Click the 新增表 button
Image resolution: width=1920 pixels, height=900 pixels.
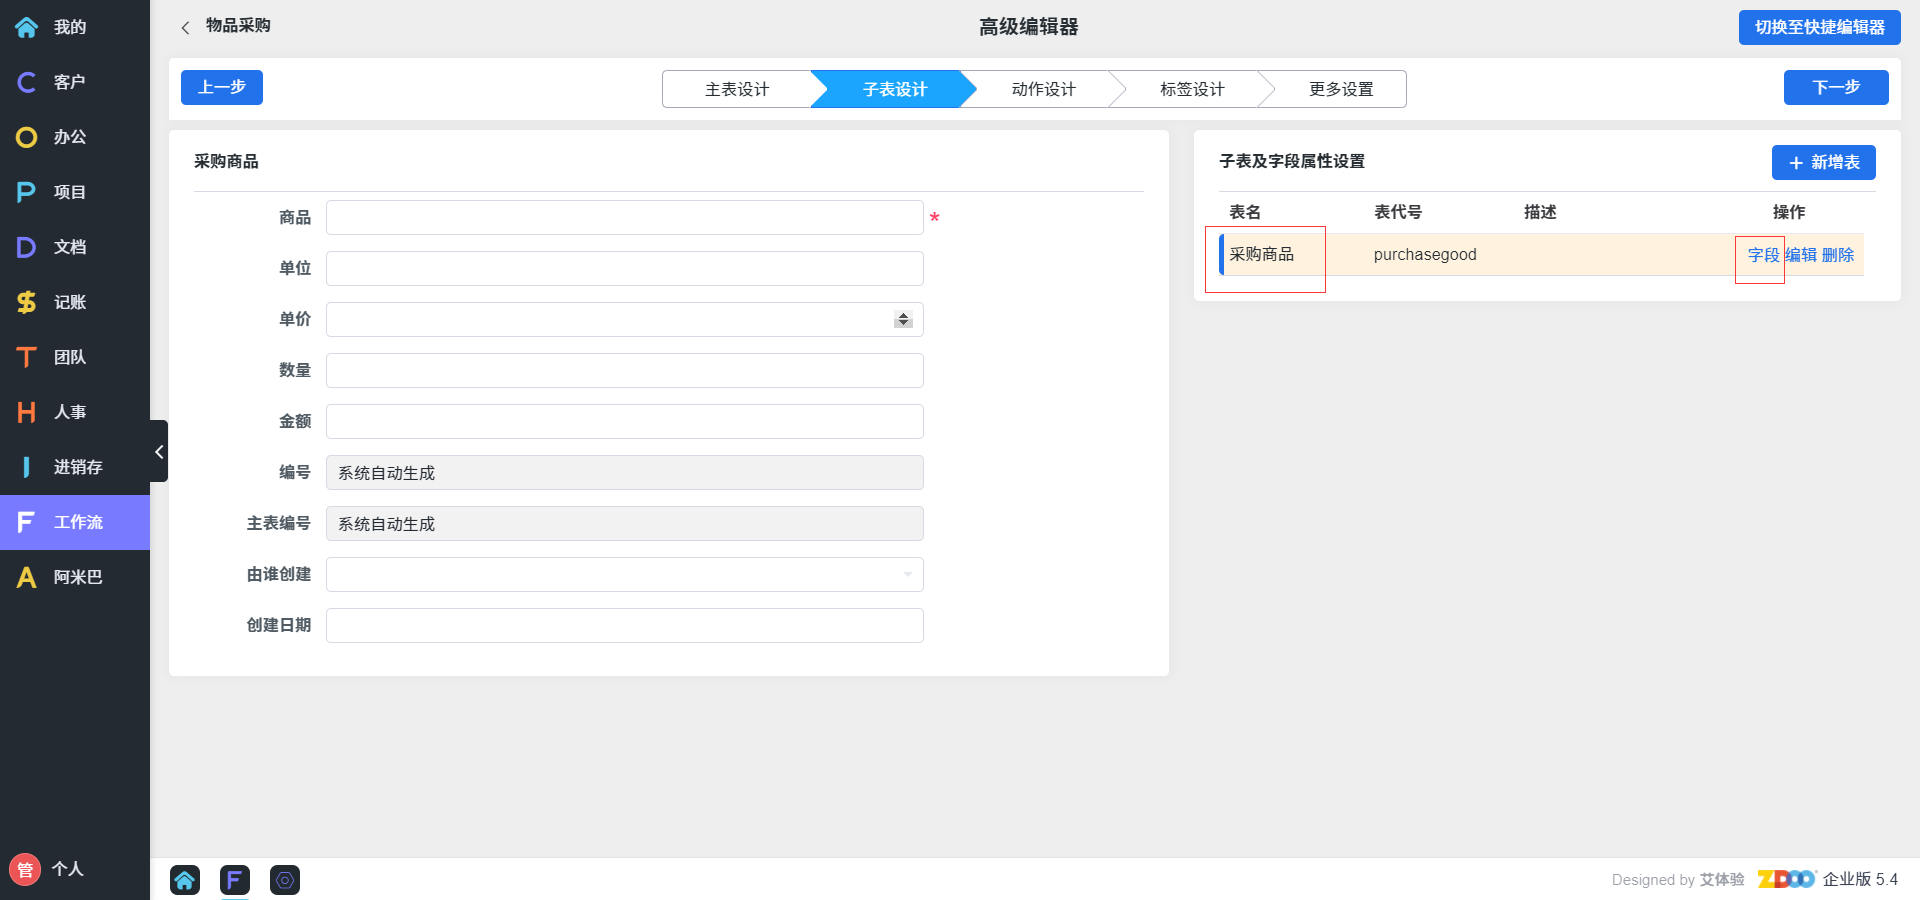click(1823, 162)
